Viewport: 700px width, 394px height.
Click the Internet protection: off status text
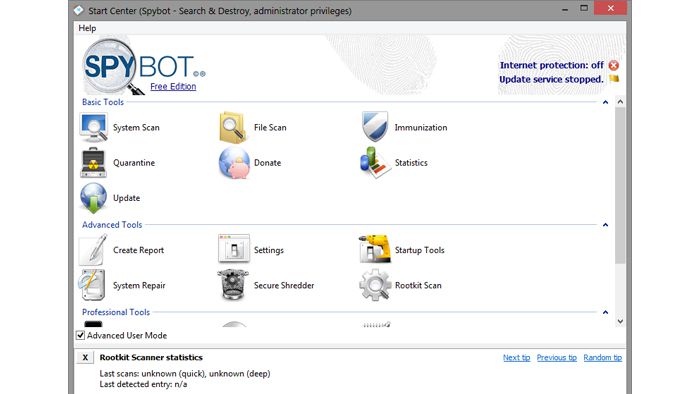point(552,65)
